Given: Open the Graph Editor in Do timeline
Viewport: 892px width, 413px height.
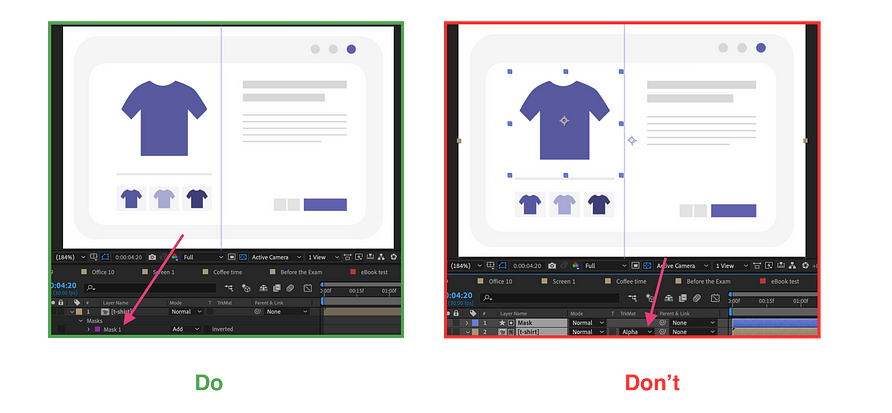Looking at the screenshot, I should 308,288.
